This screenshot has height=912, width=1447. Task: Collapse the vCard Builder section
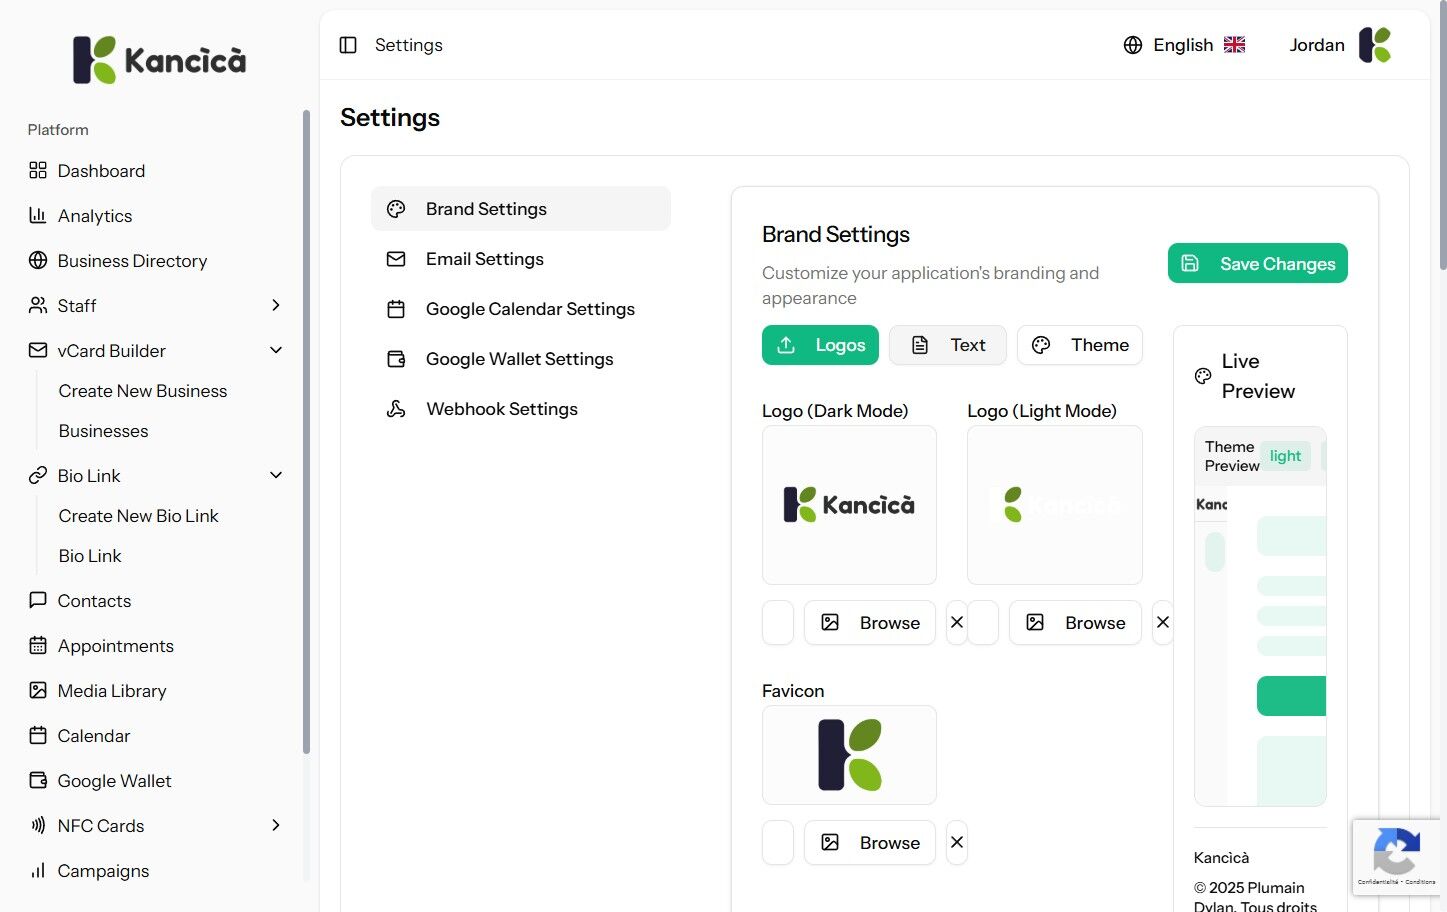coord(276,351)
